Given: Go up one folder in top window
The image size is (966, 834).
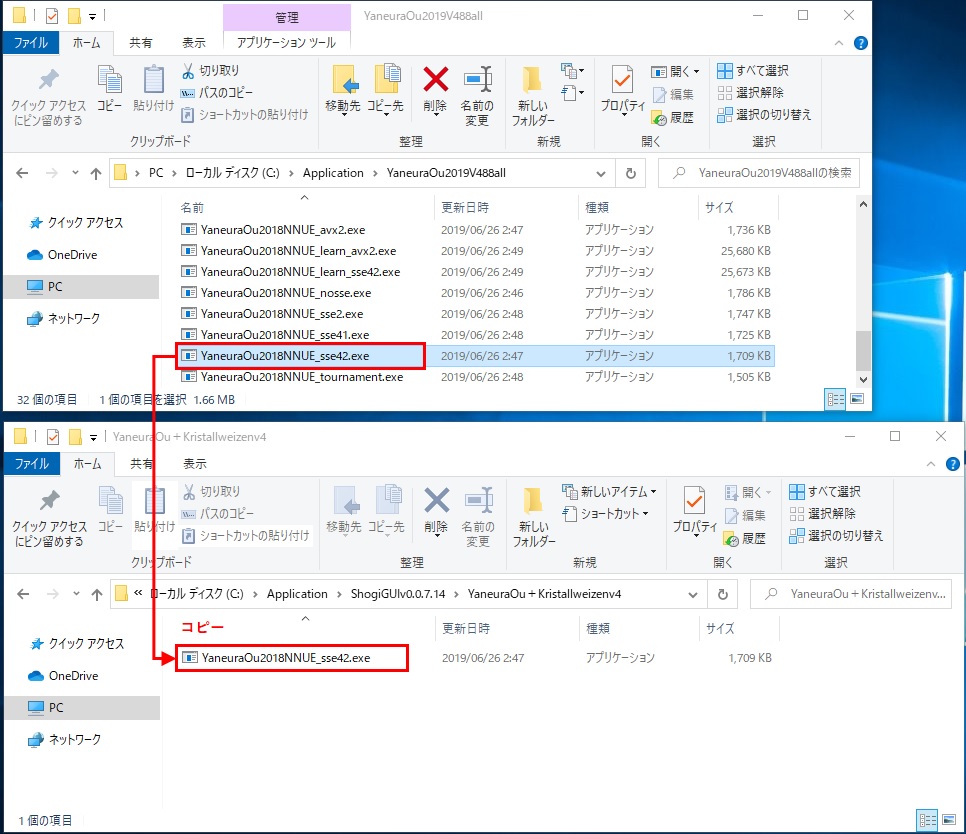Looking at the screenshot, I should coord(95,174).
